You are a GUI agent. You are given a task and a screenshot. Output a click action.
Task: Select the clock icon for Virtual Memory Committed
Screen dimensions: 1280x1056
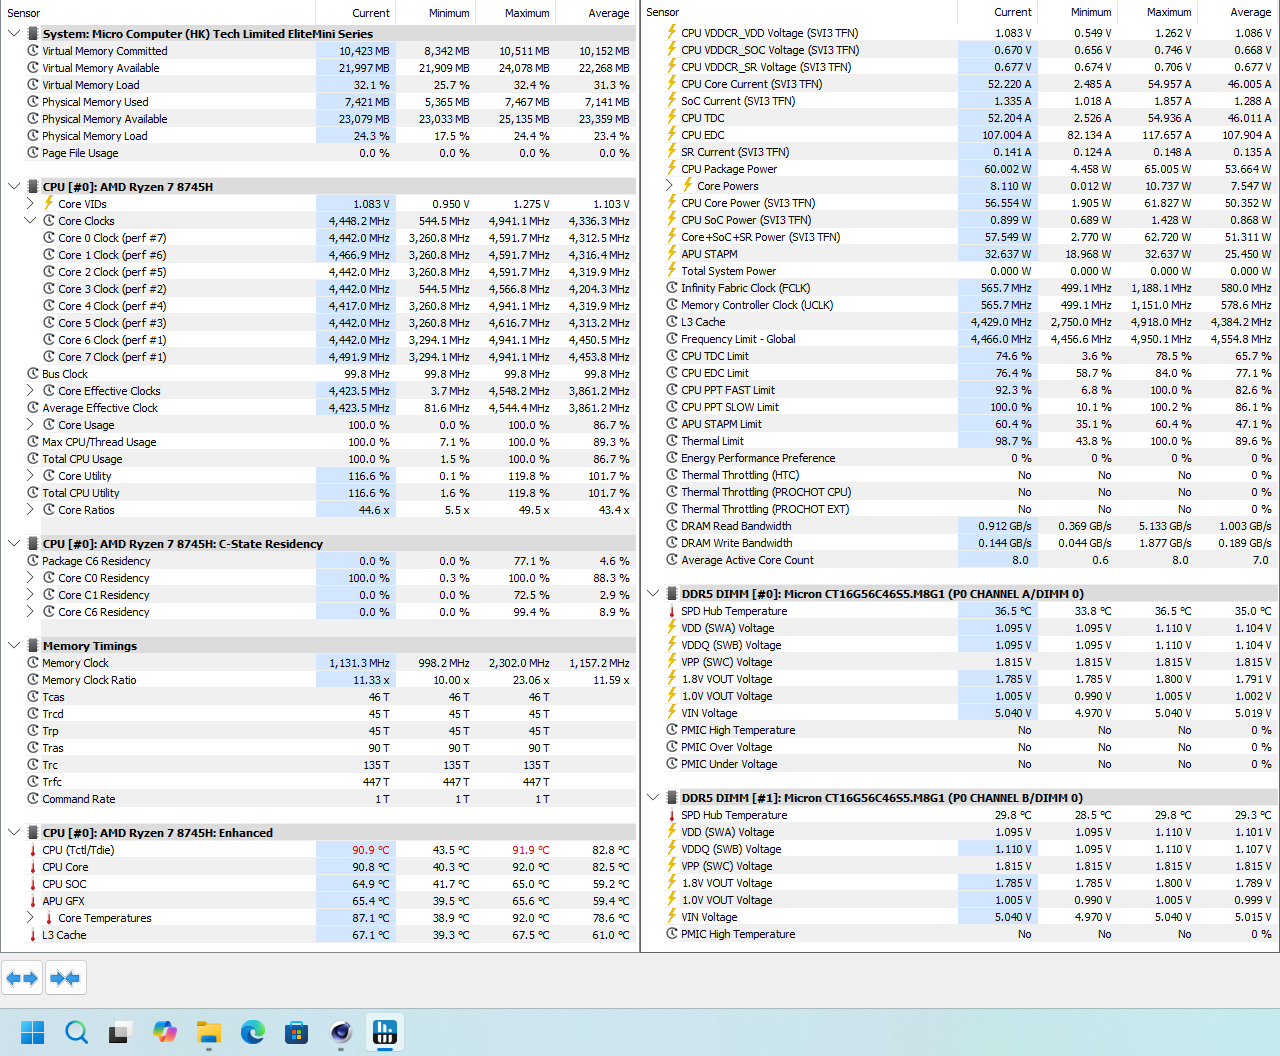click(33, 51)
